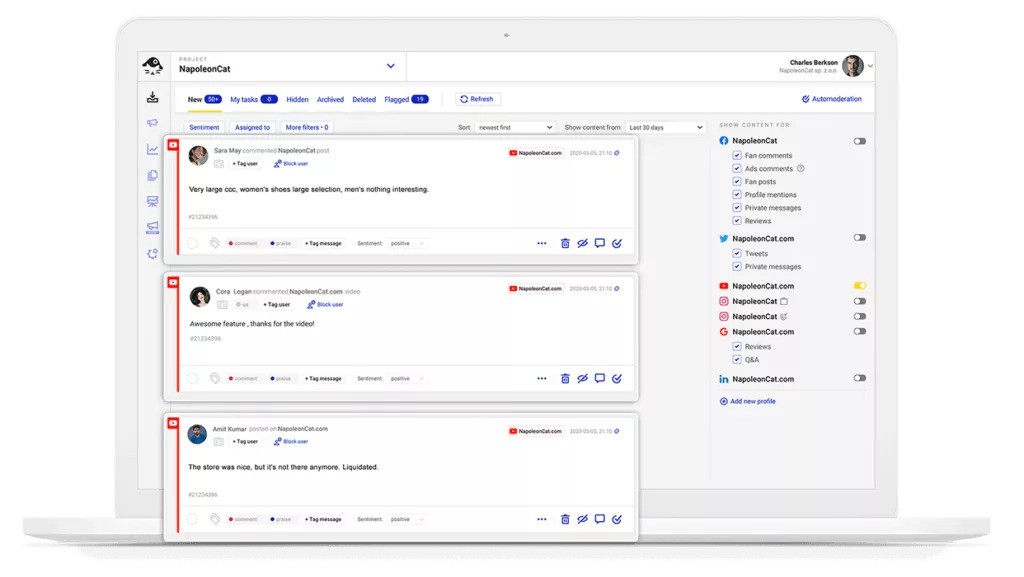Uncheck the Fan comments checkbox
The image size is (1024, 577).
737,155
